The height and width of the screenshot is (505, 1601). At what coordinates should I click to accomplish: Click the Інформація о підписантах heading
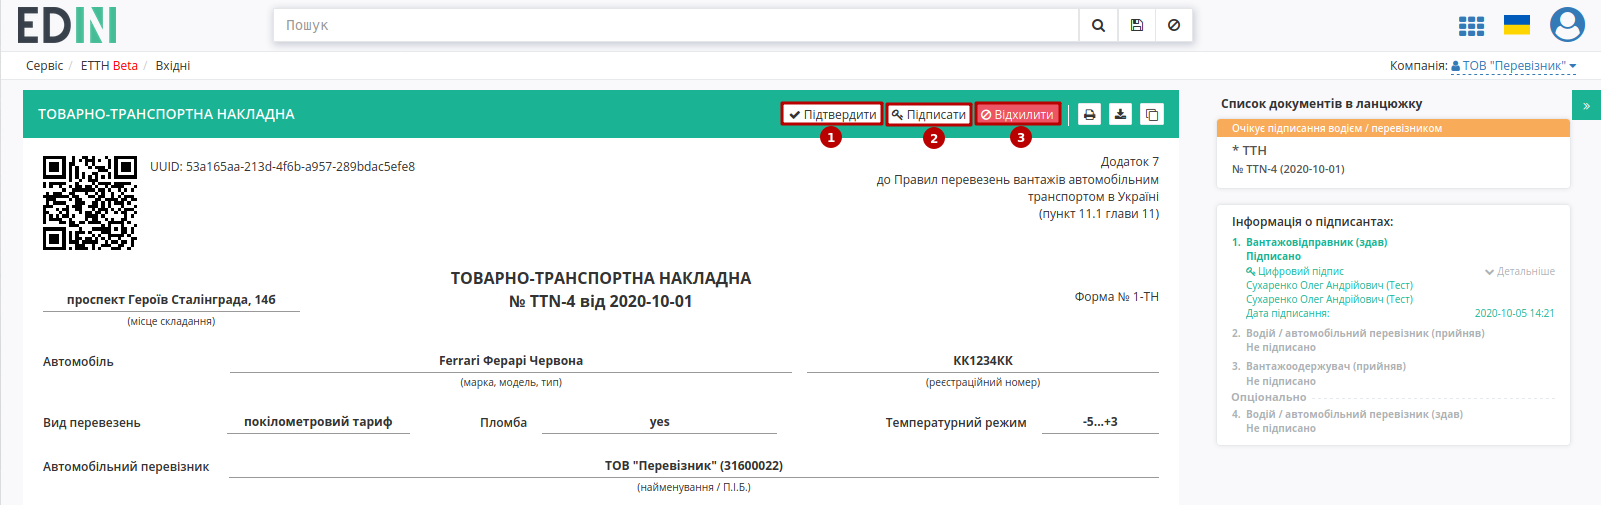tap(1312, 222)
